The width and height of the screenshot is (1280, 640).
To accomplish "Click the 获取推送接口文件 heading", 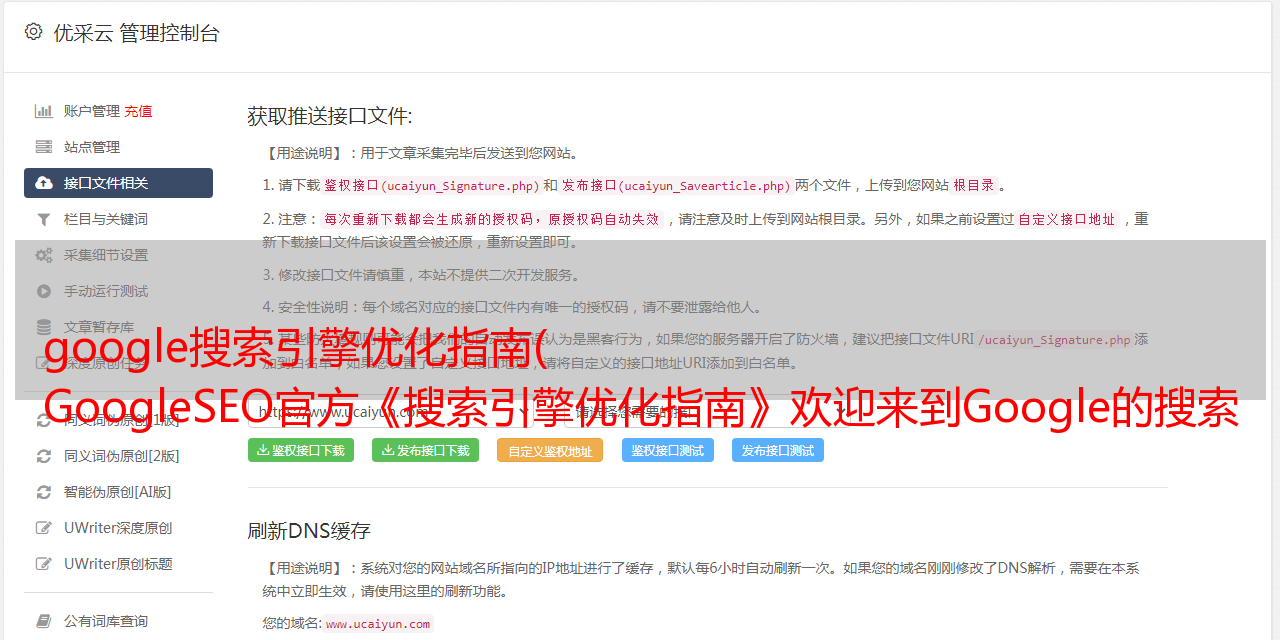I will coord(330,116).
